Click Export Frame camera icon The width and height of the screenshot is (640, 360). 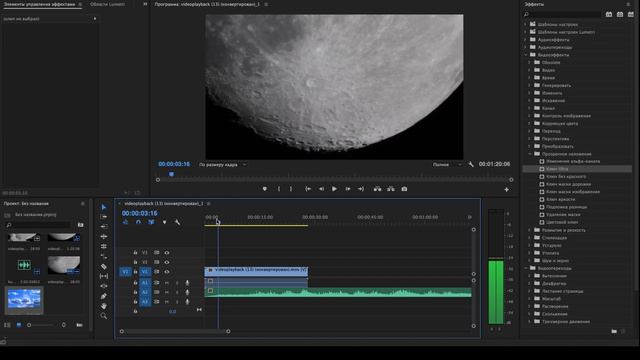(404, 189)
